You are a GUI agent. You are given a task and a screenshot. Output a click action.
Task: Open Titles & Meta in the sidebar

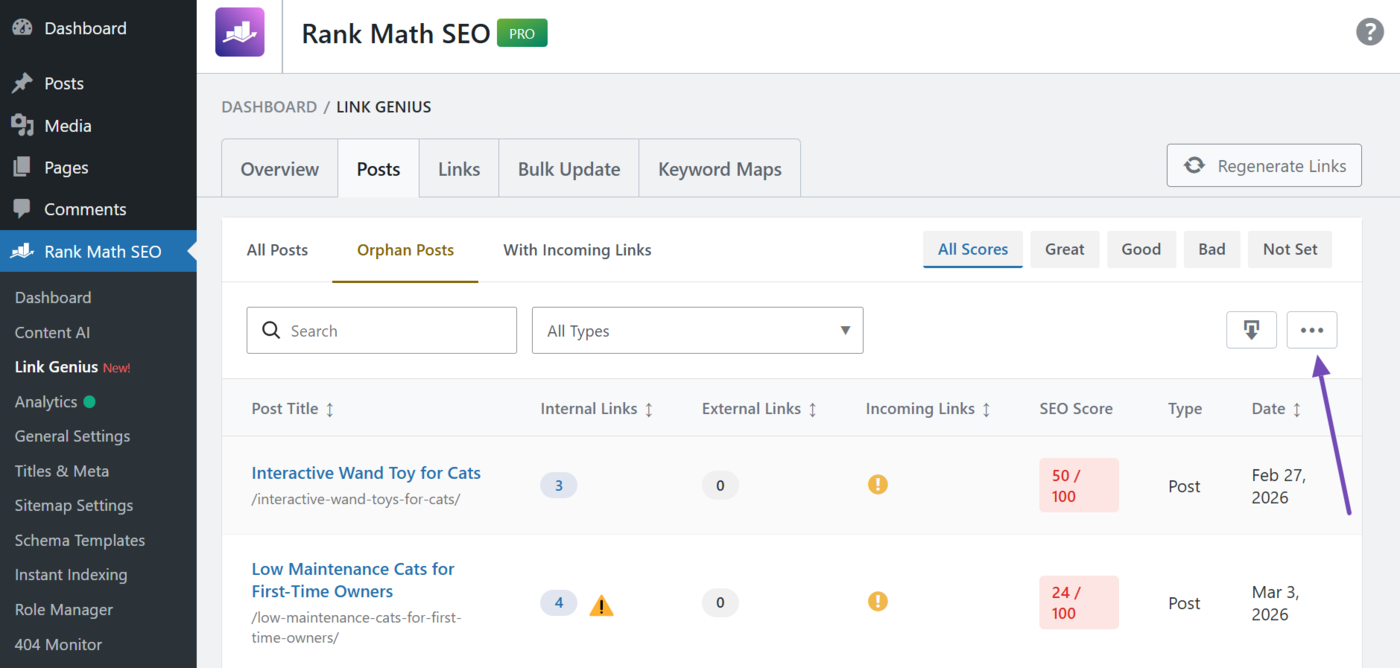62,471
